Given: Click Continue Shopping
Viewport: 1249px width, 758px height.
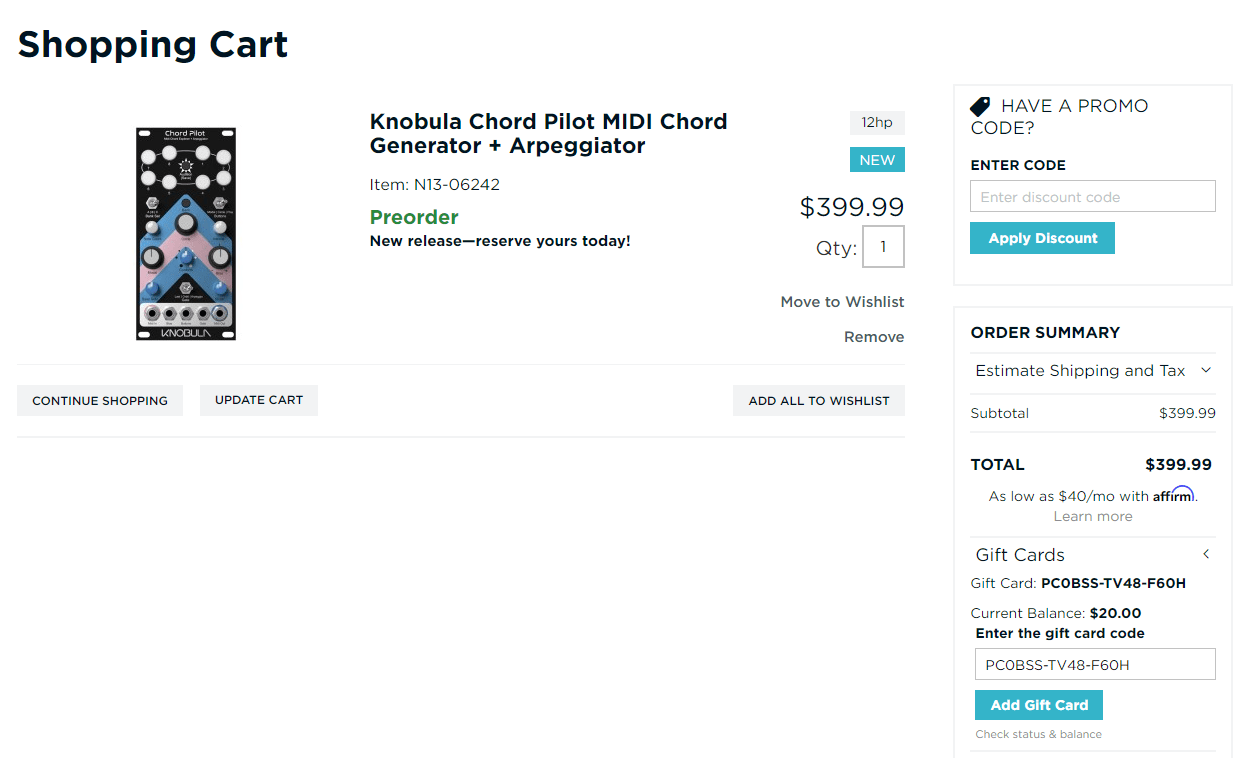Looking at the screenshot, I should (99, 400).
